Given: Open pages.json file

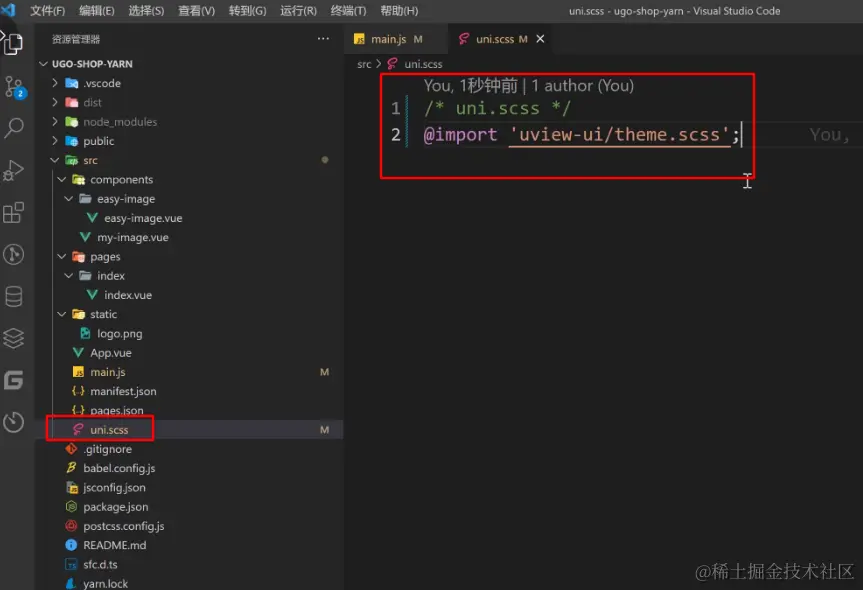Looking at the screenshot, I should coord(117,411).
